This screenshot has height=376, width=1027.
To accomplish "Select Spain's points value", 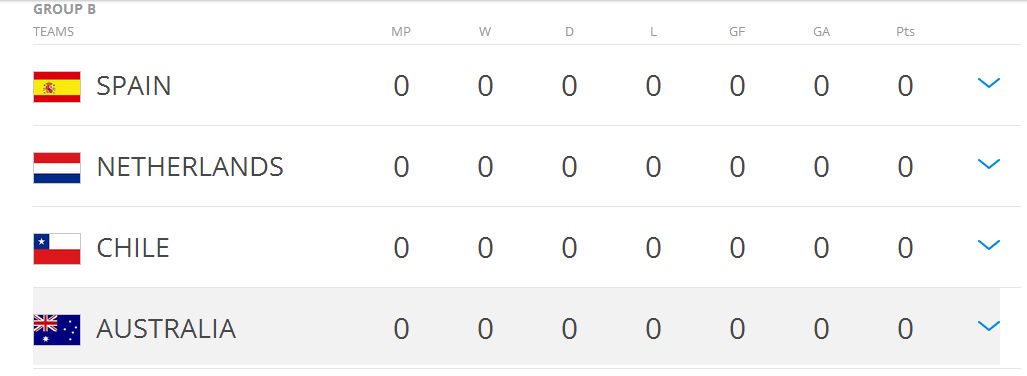I will 905,86.
